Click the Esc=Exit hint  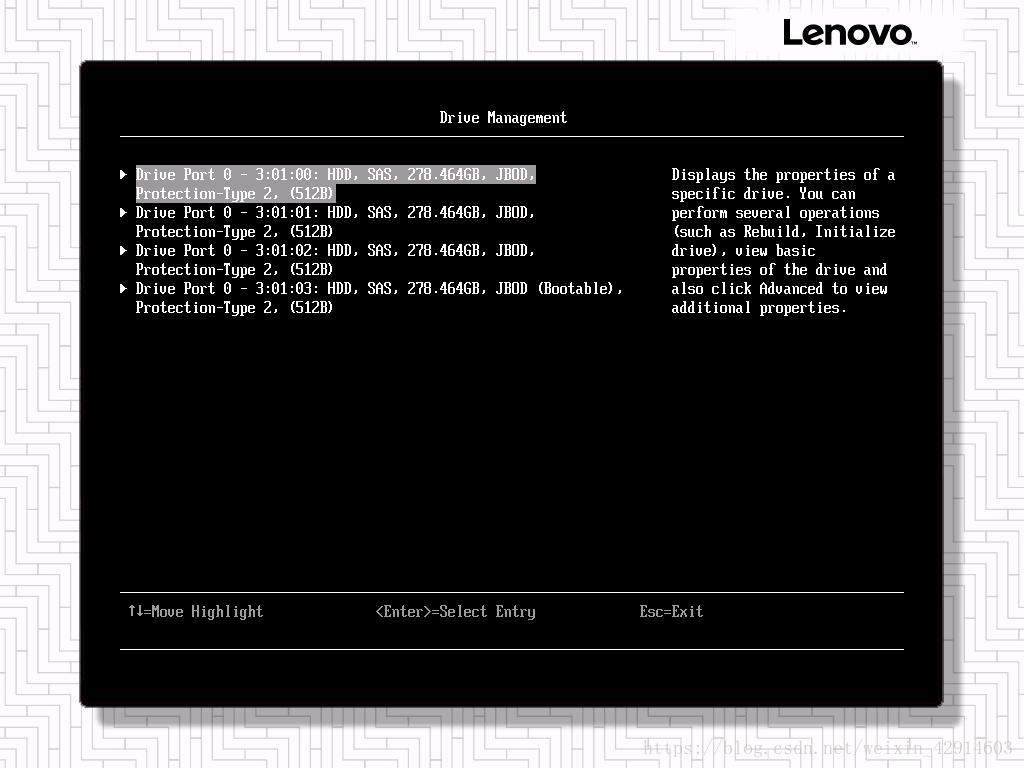(671, 612)
